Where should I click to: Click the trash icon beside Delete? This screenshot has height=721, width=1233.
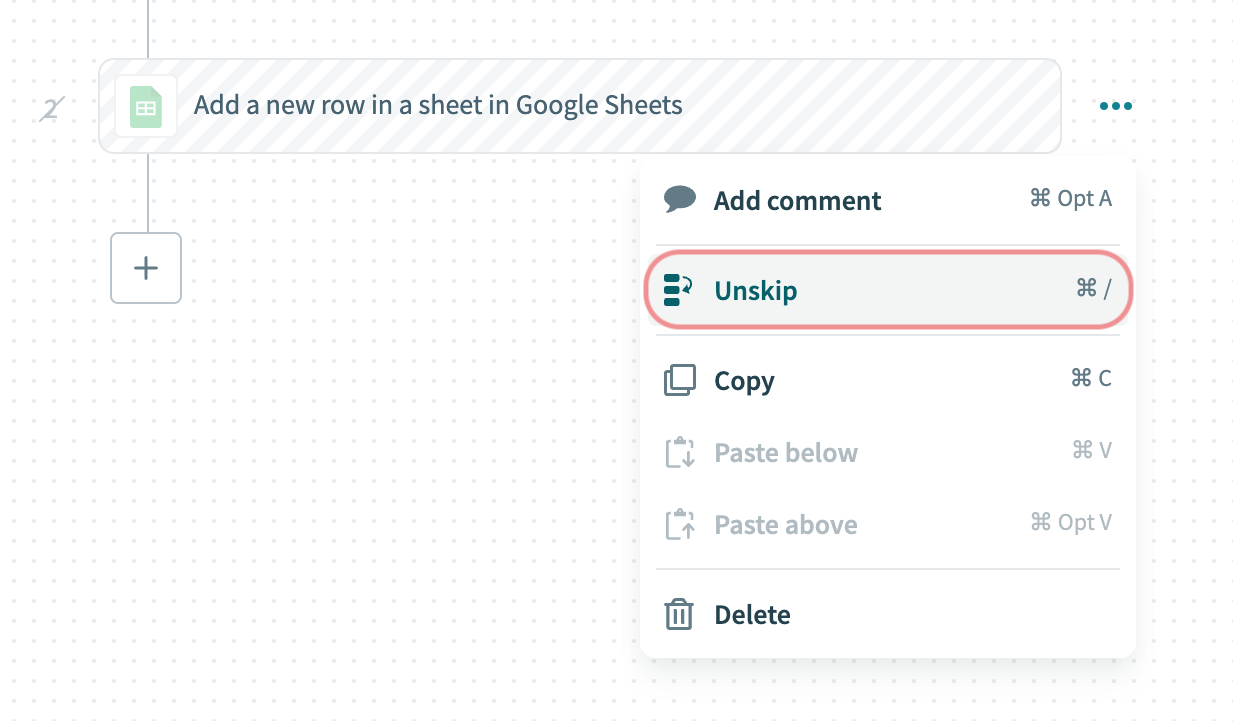680,614
